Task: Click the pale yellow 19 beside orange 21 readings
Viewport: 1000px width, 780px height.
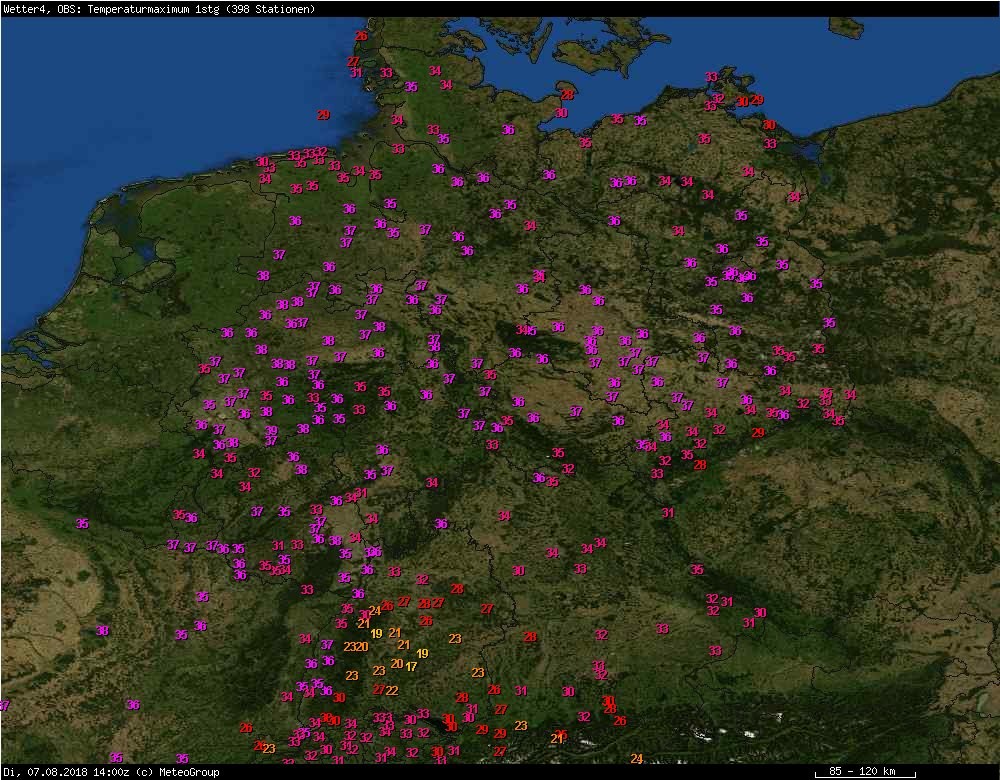Action: click(x=376, y=633)
